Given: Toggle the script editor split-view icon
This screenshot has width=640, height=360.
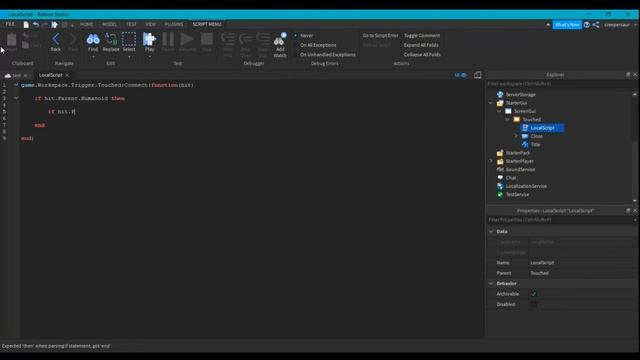Looking at the screenshot, I should (x=478, y=75).
